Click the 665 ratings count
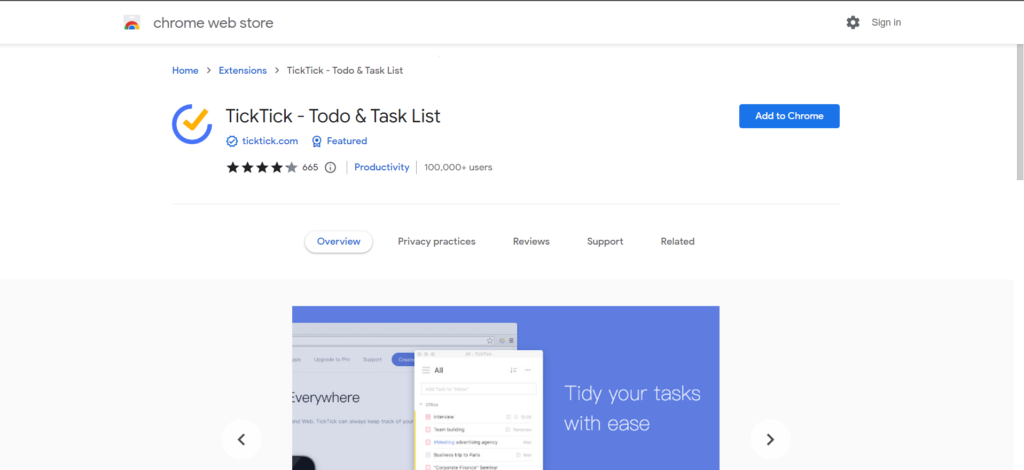Screen dimensions: 1024x470 pos(310,168)
